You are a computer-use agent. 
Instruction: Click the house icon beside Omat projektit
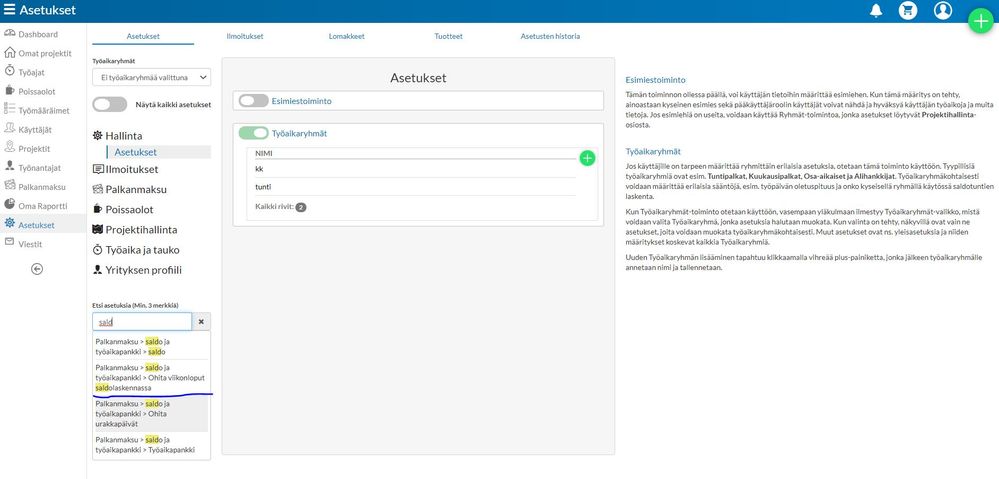10,53
